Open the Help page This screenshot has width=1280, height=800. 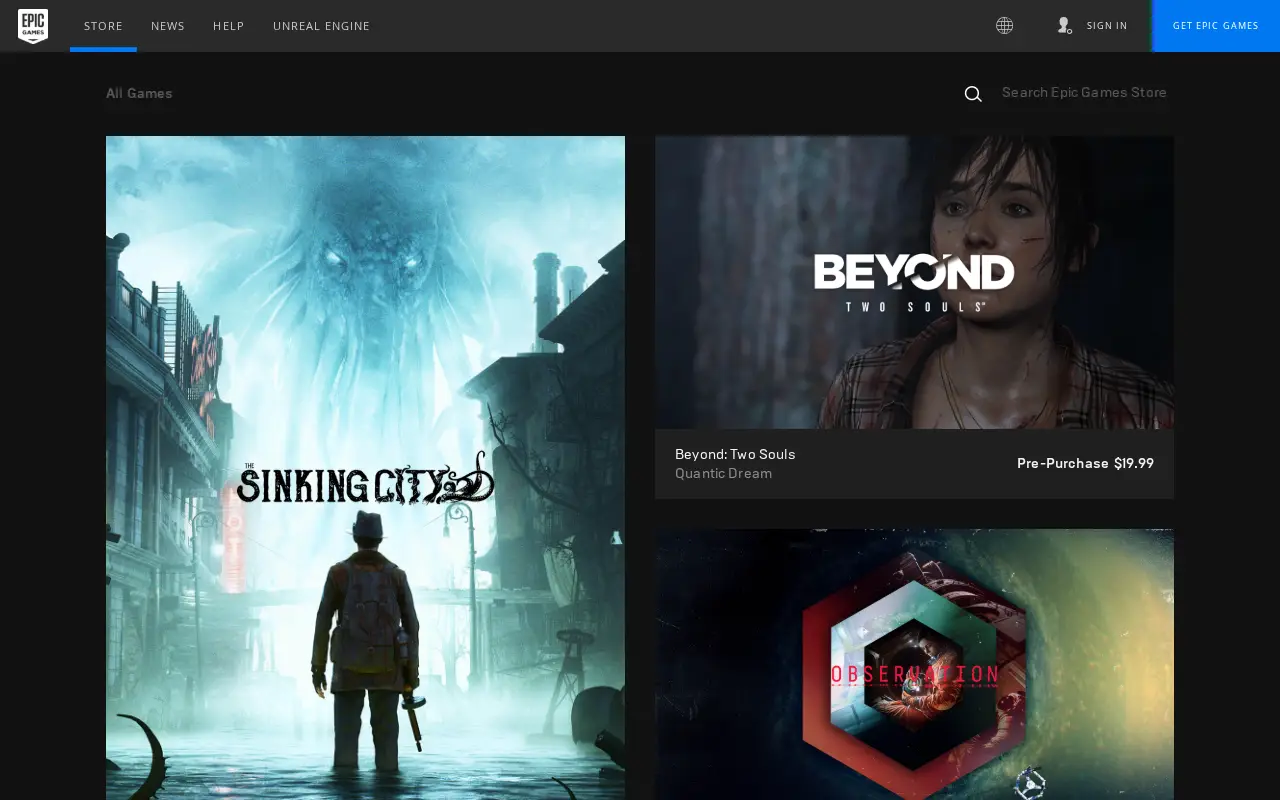pyautogui.click(x=229, y=26)
